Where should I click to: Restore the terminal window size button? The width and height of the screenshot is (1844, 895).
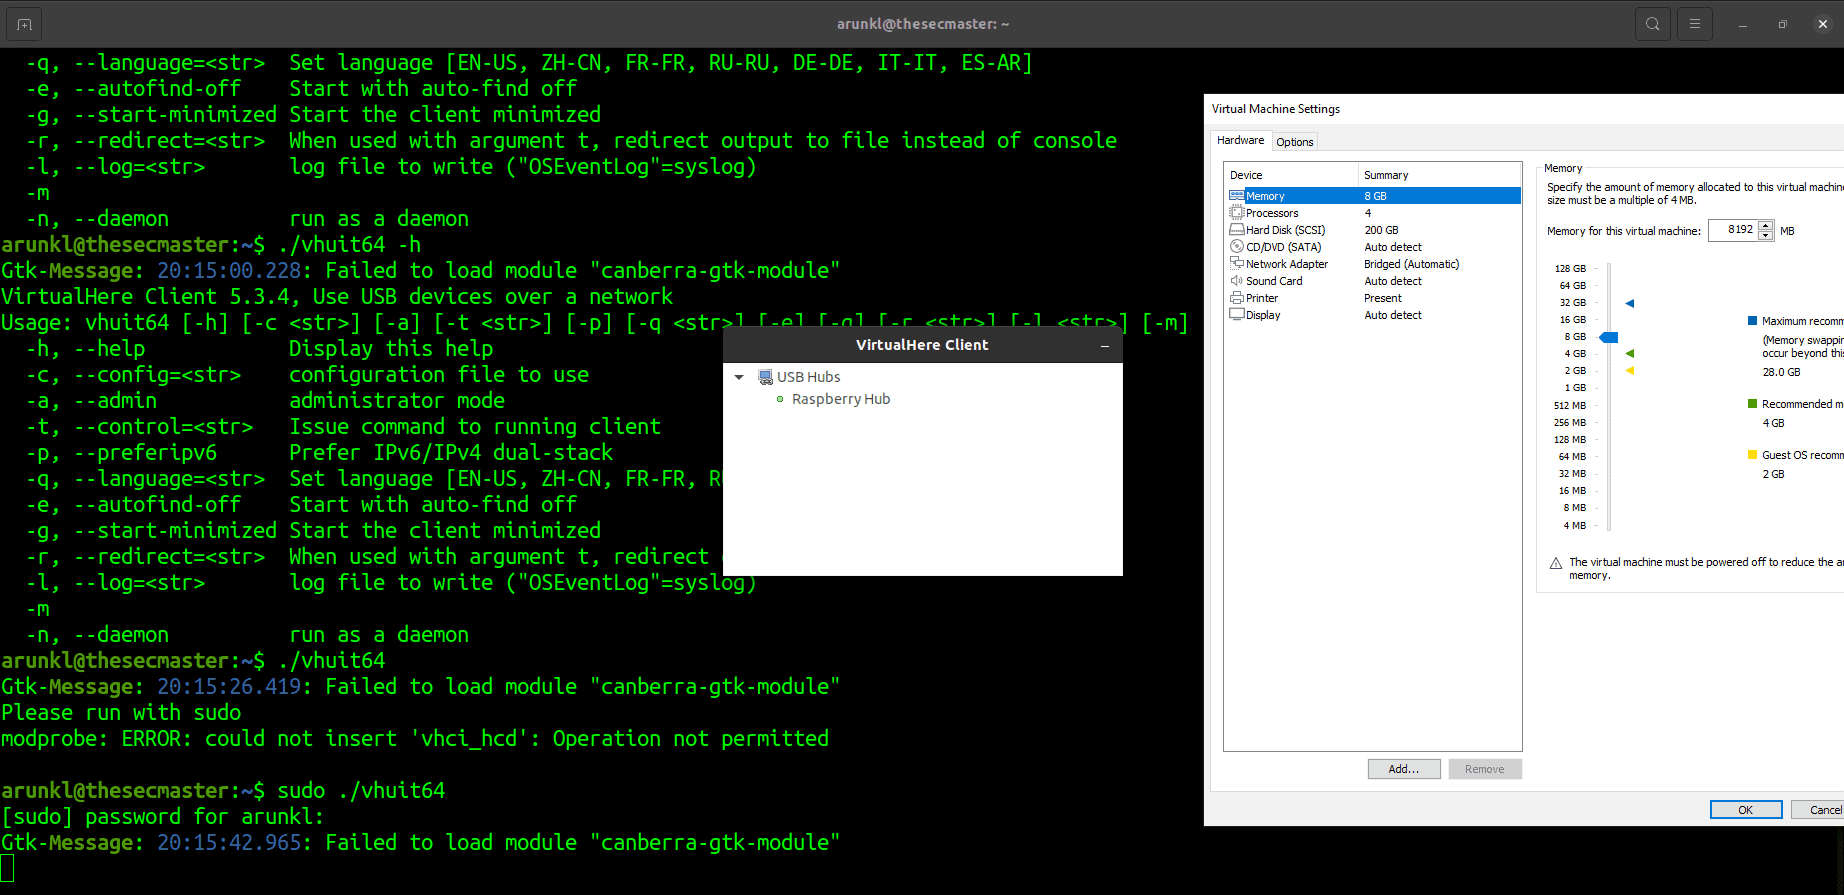[x=1782, y=24]
